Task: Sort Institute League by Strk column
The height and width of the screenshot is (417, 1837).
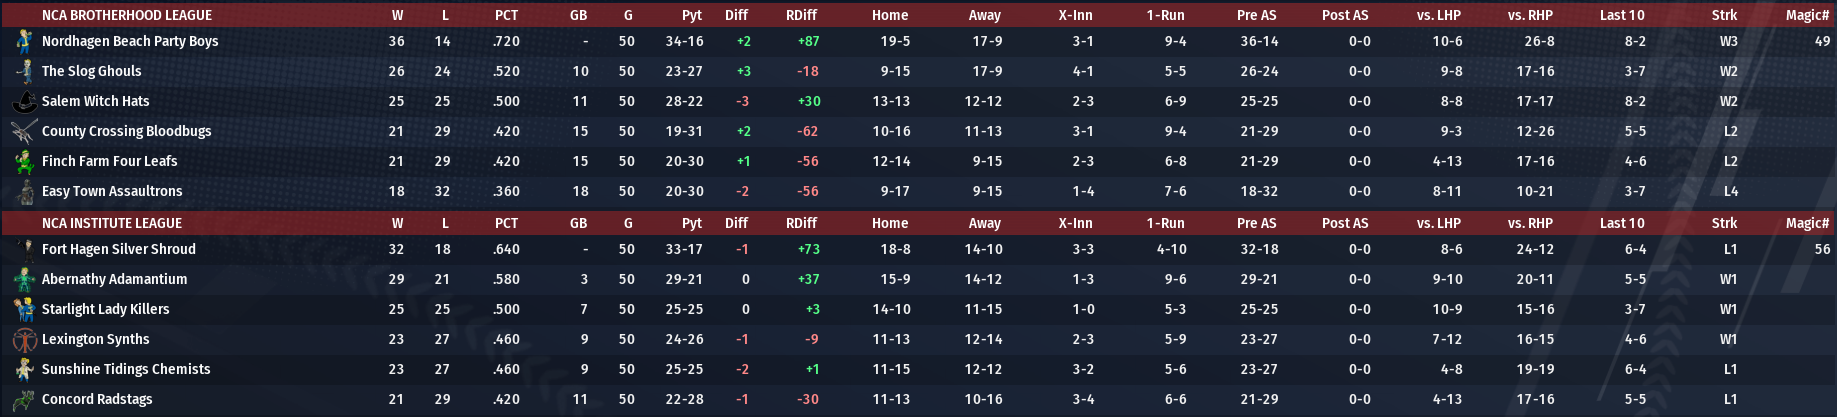Action: point(1724,223)
